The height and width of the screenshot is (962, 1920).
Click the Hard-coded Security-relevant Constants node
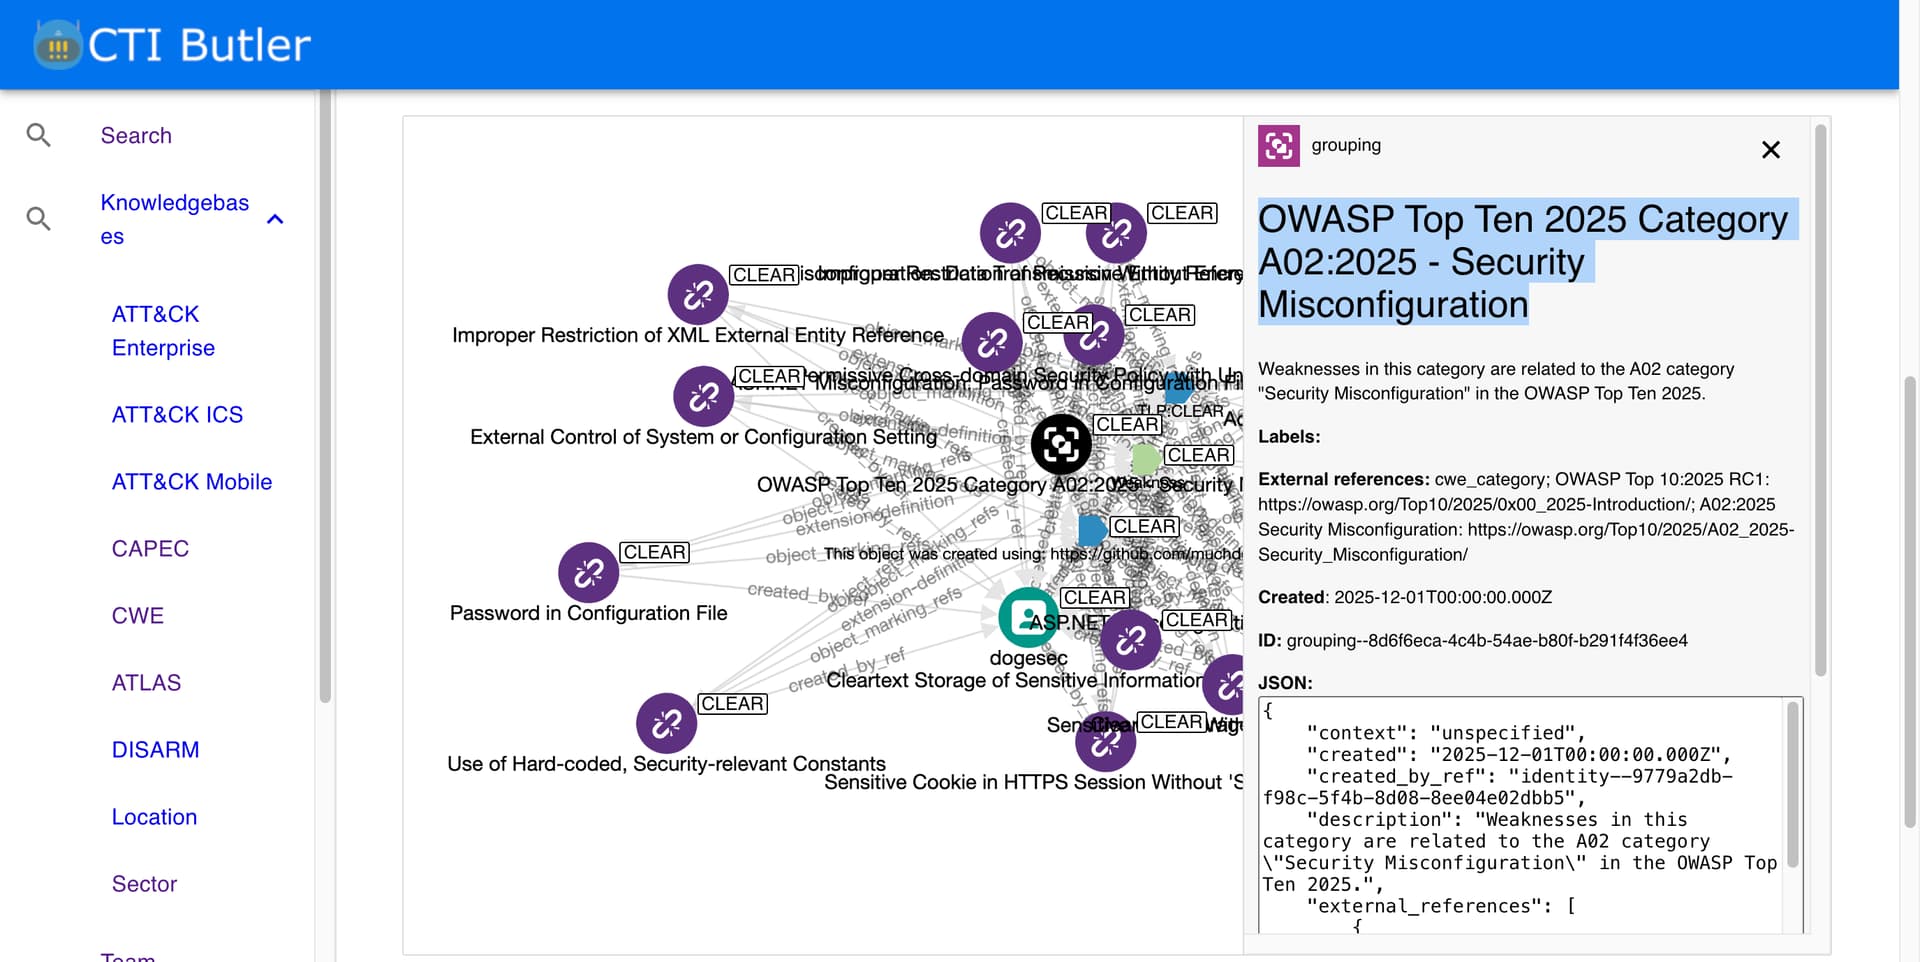click(666, 723)
